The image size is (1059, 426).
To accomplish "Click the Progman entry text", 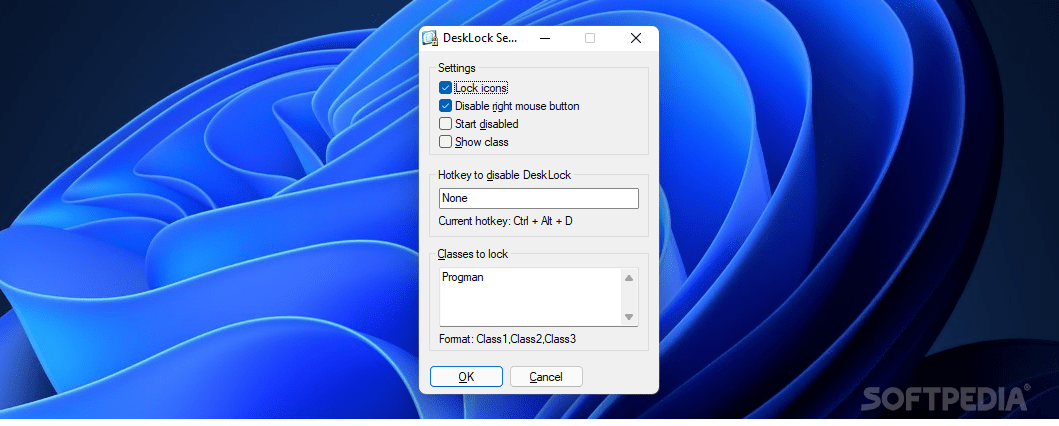I will [463, 277].
